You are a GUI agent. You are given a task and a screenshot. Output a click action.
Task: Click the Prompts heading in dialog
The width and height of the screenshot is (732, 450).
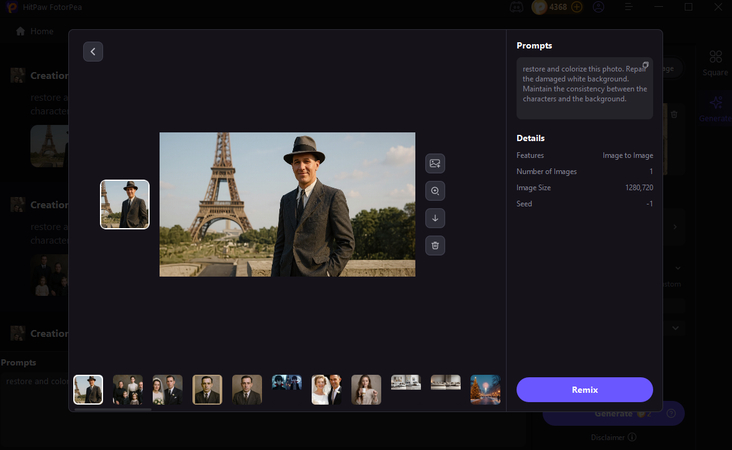click(534, 46)
